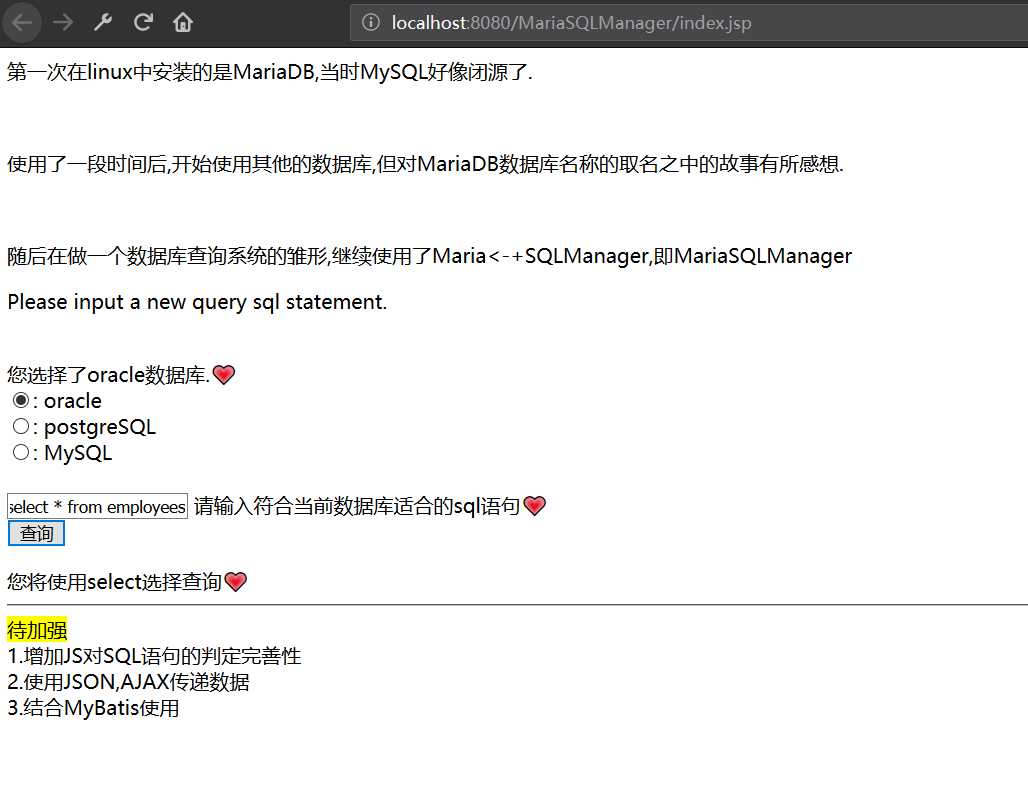
Task: Go to the home page icon
Action: click(x=183, y=23)
